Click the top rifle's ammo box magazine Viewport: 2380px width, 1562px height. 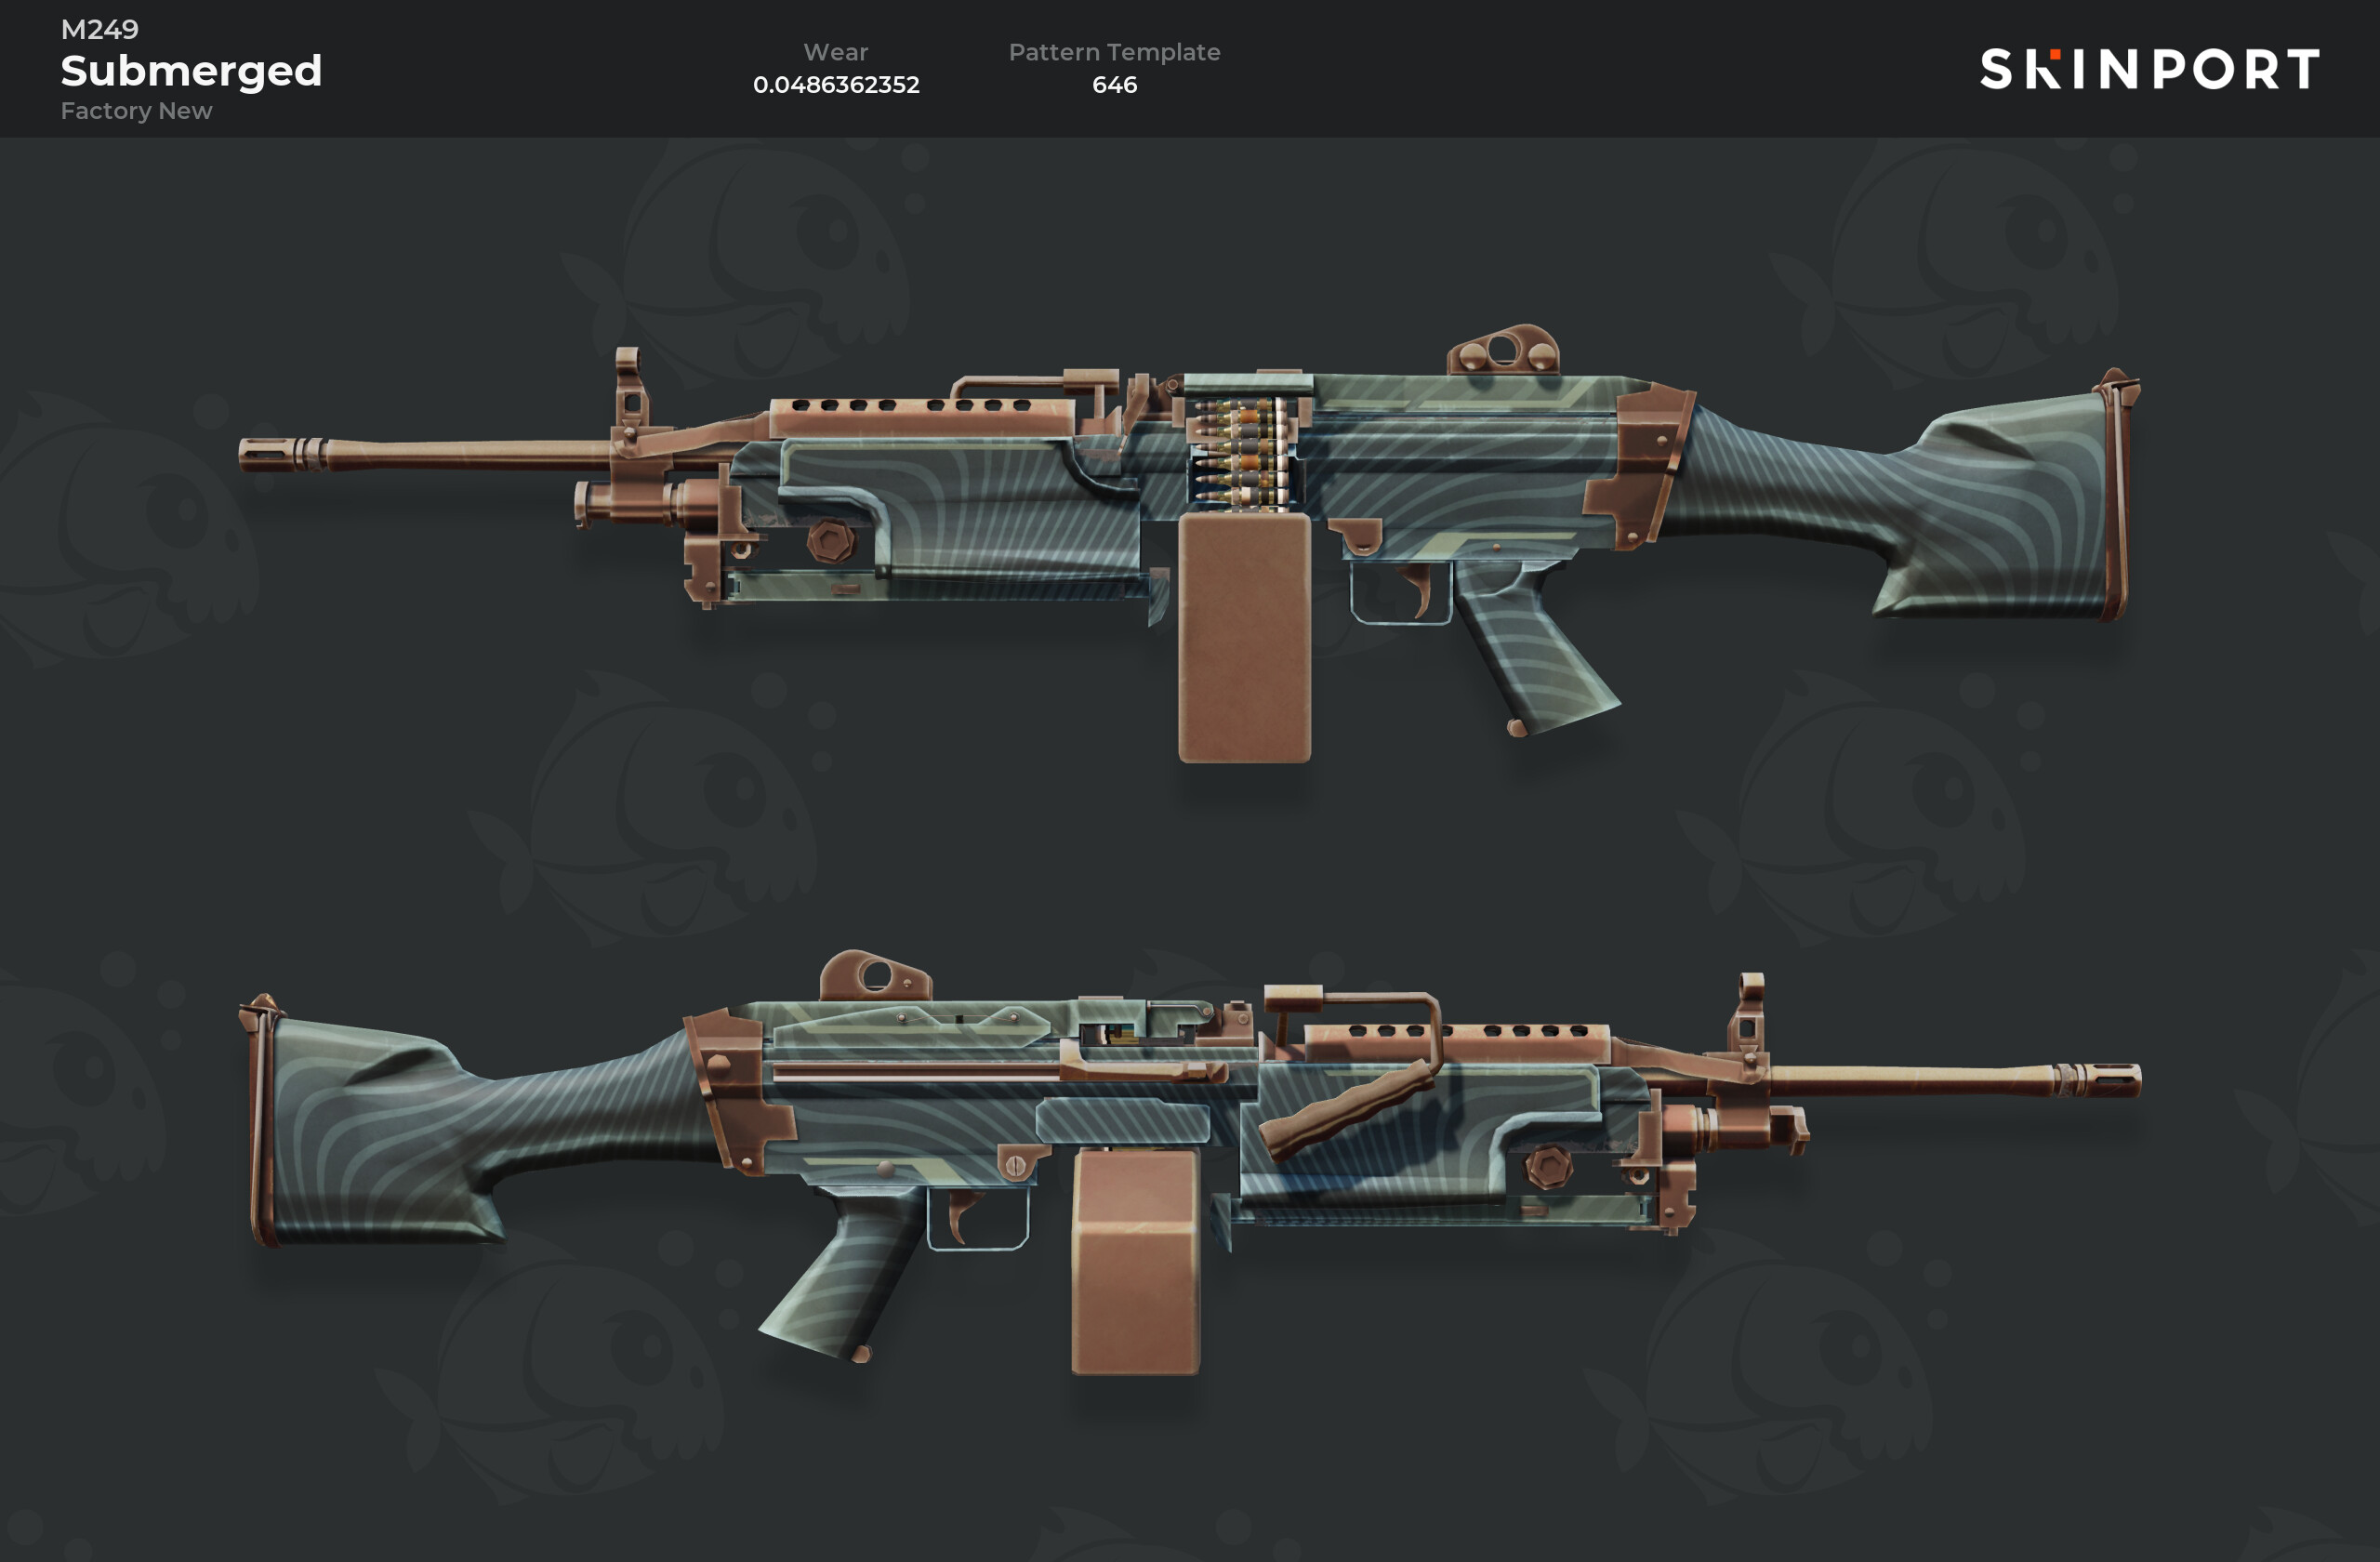[1243, 637]
